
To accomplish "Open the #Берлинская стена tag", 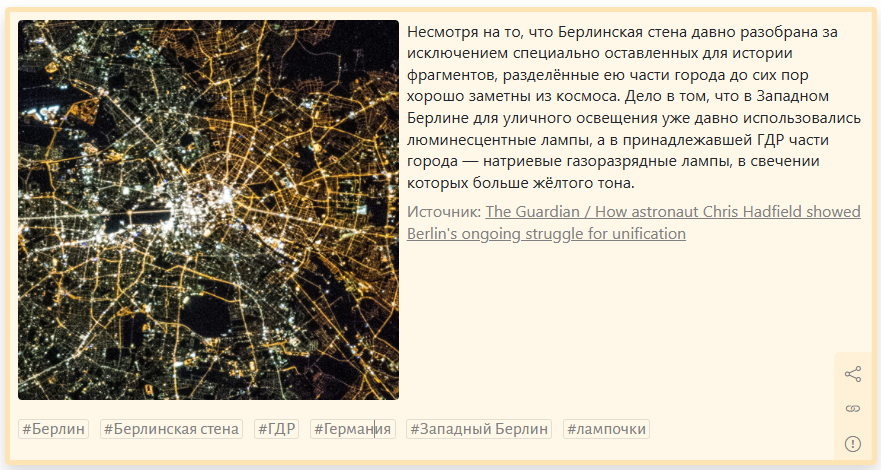I will coord(171,429).
